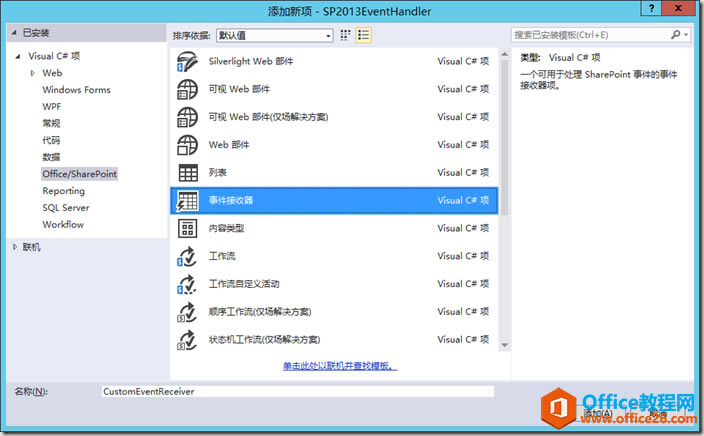Click the 工作流自定义活动 icon
The image size is (704, 436).
(x=187, y=284)
